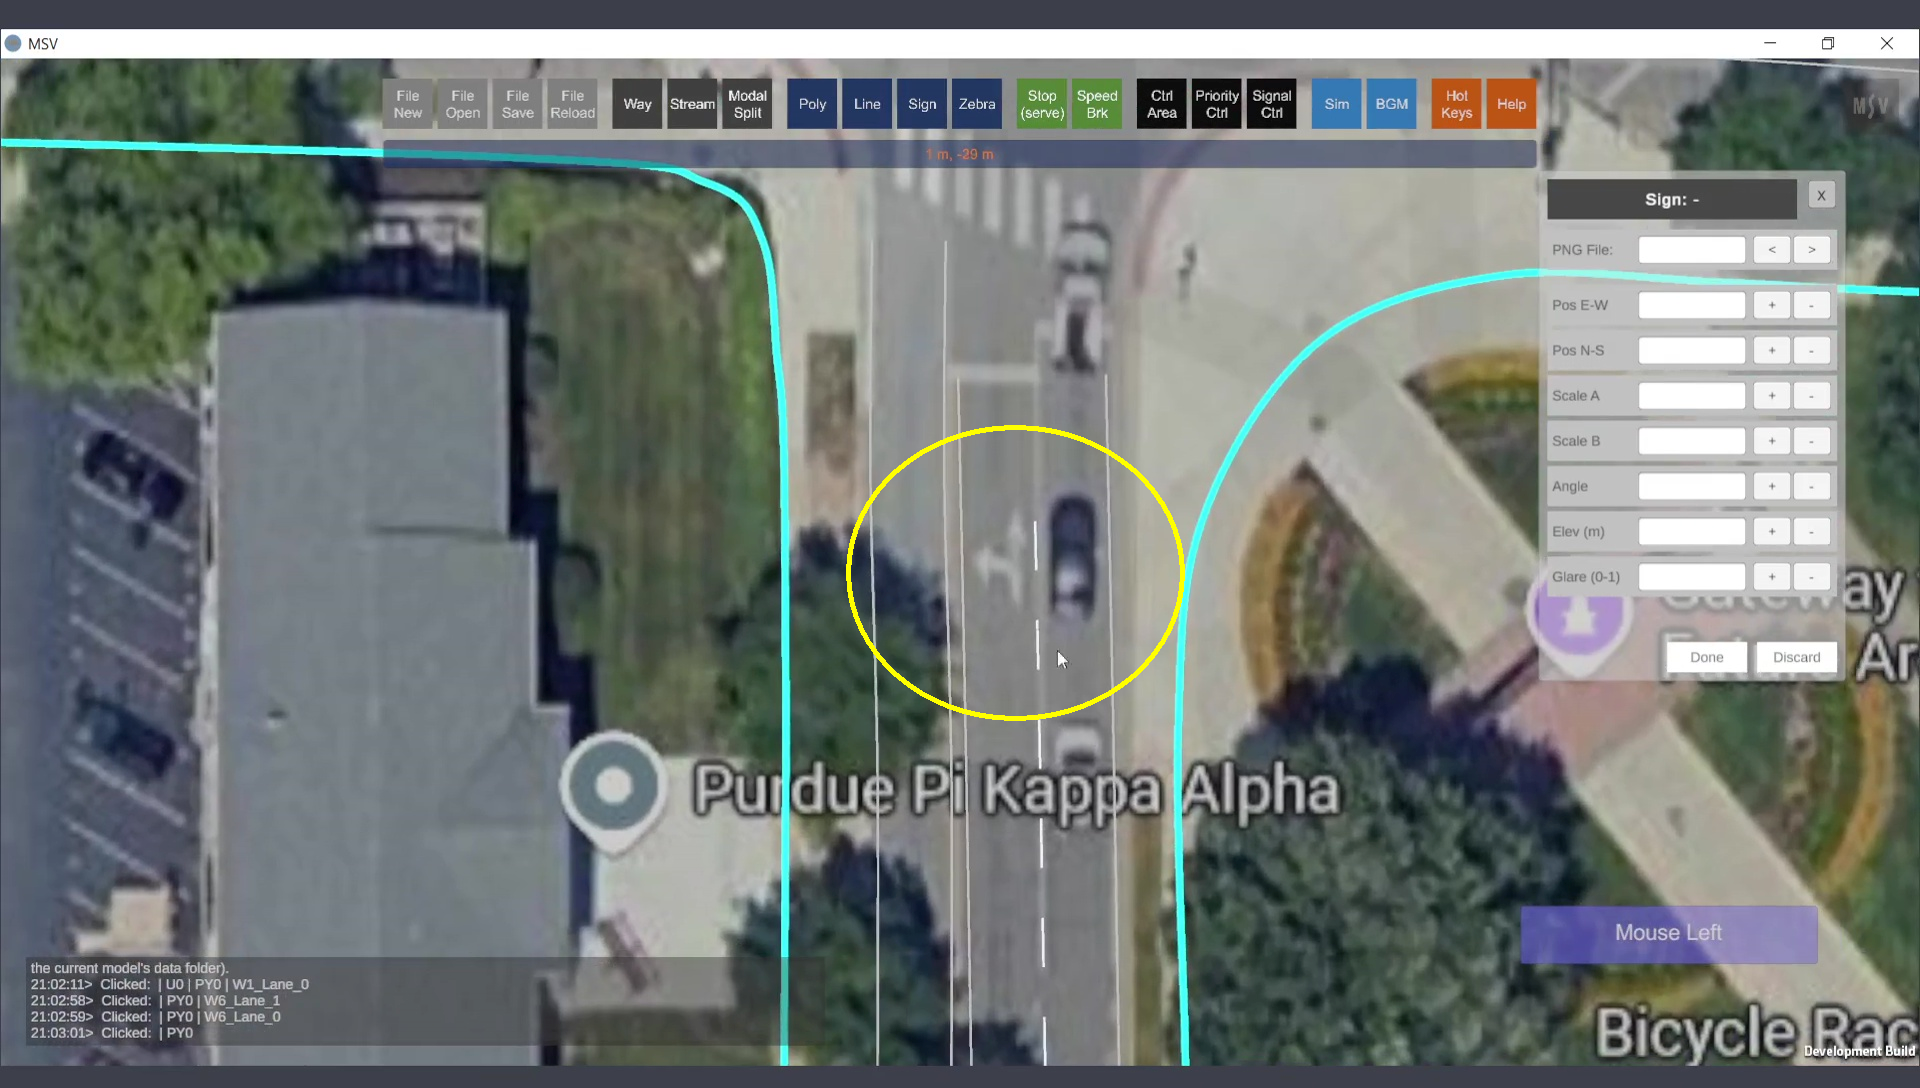The height and width of the screenshot is (1088, 1920).
Task: Click the Hot Keys button
Action: tap(1456, 104)
